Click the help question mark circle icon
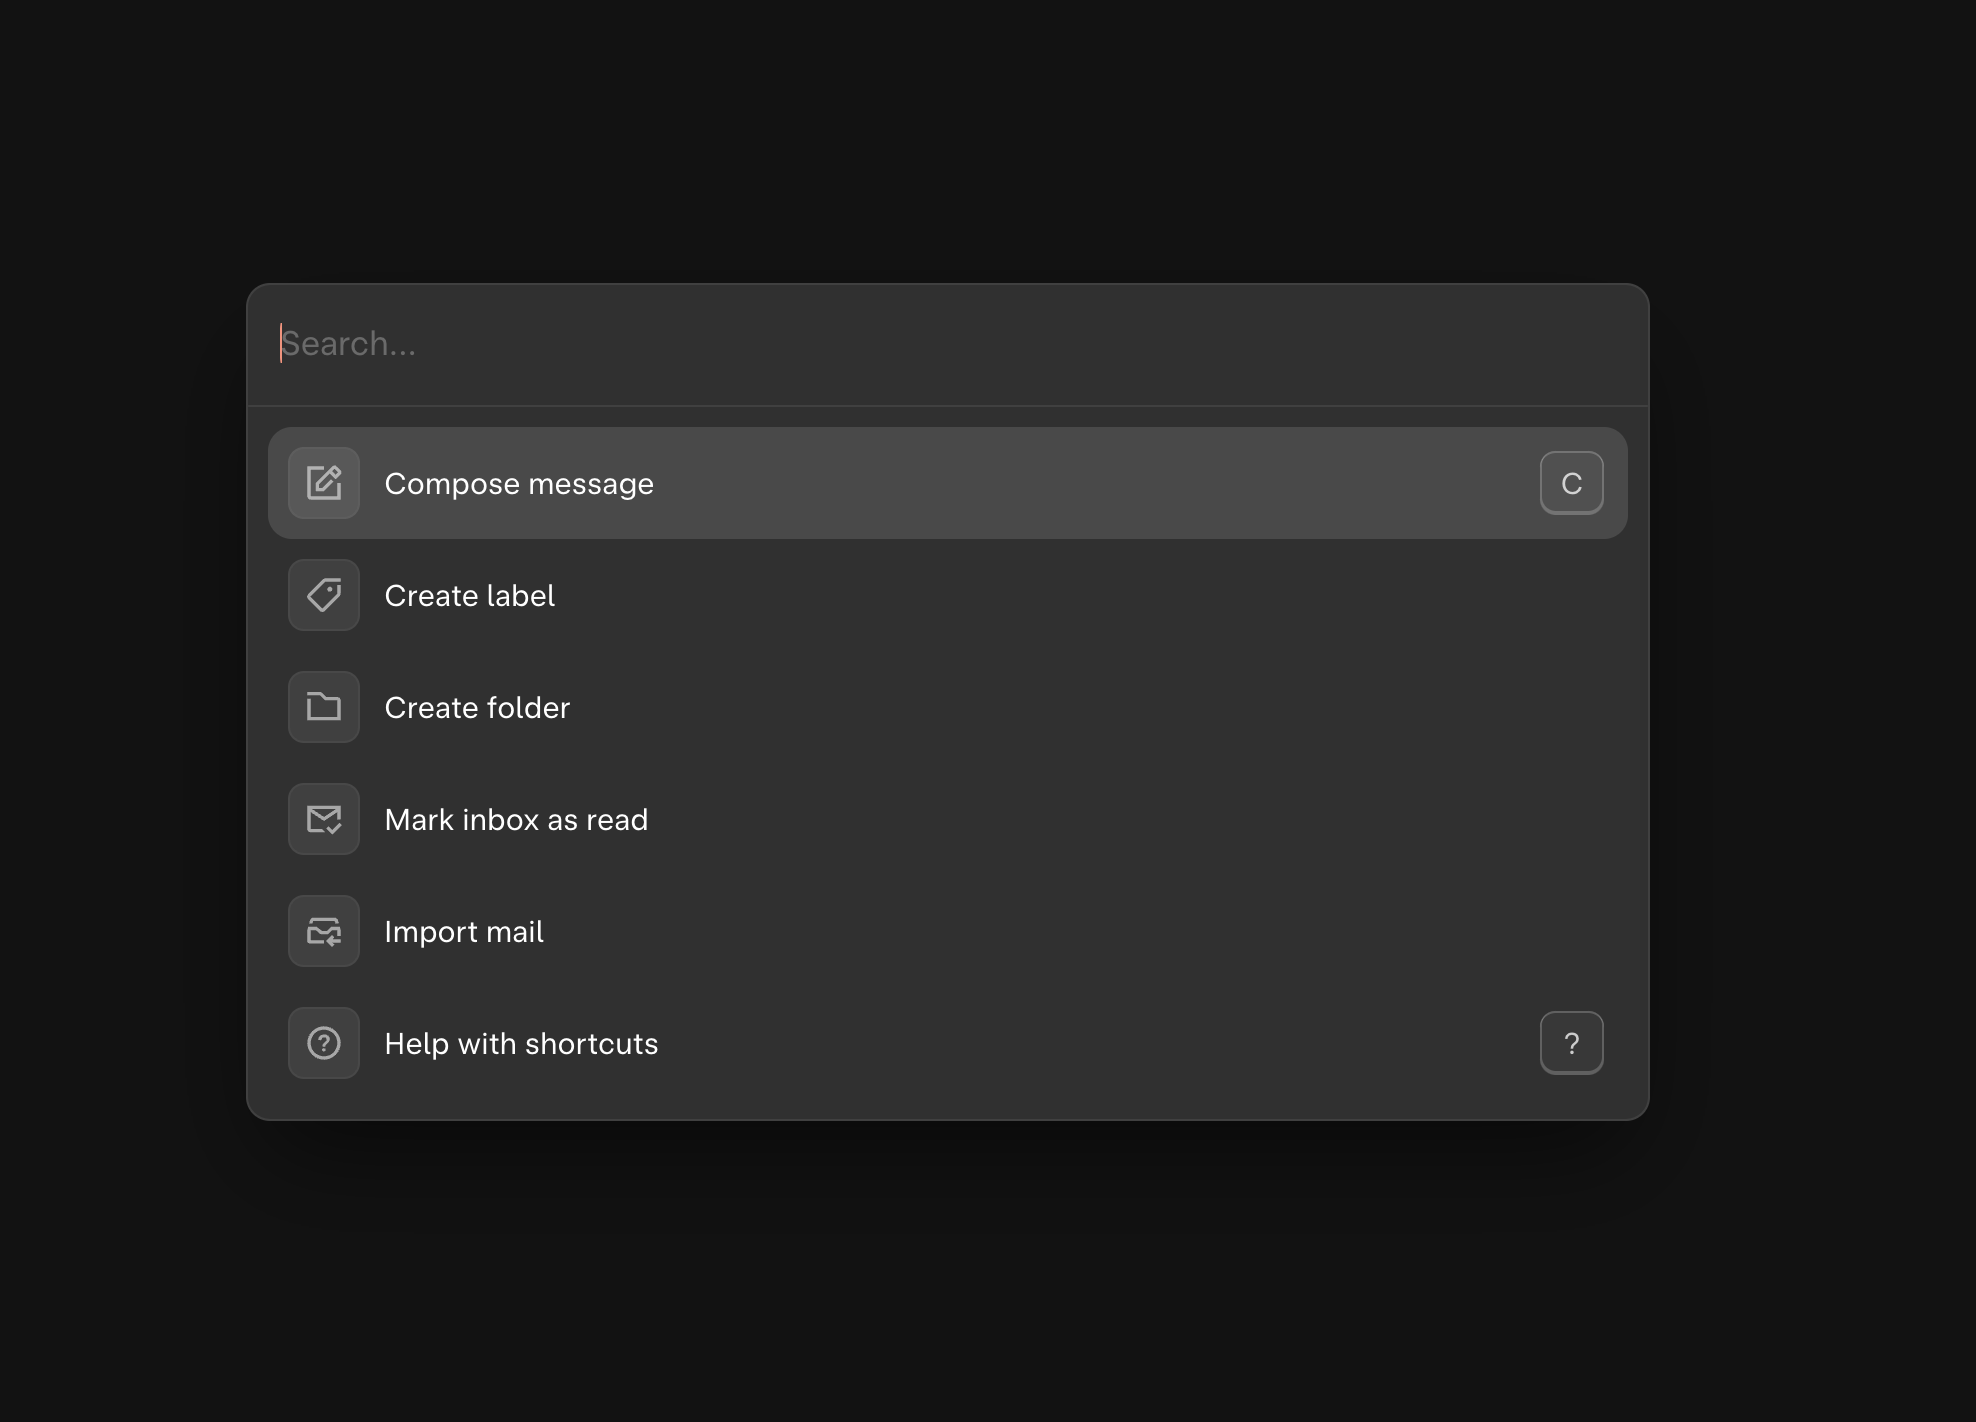 click(x=324, y=1043)
